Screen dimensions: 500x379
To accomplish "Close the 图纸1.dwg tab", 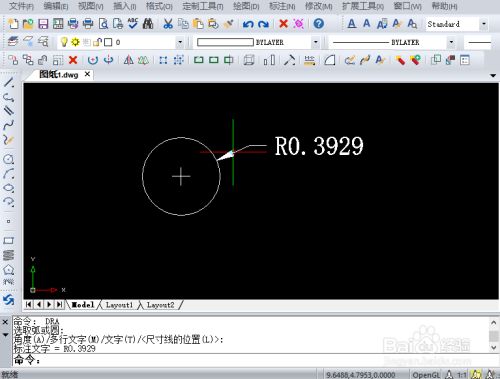I will (87, 74).
